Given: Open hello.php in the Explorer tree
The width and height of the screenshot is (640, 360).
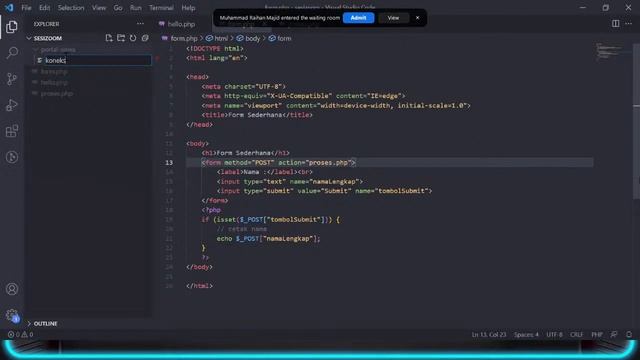Looking at the screenshot, I should coord(54,82).
